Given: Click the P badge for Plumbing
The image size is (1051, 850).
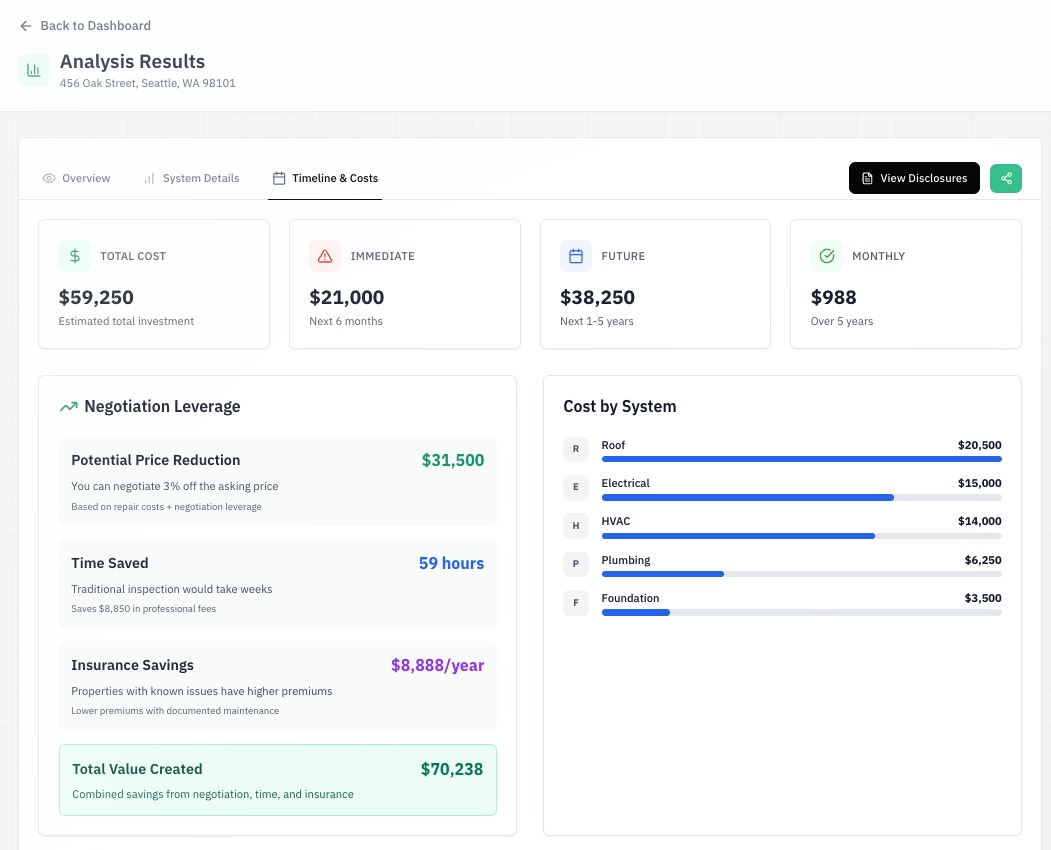Looking at the screenshot, I should point(575,564).
